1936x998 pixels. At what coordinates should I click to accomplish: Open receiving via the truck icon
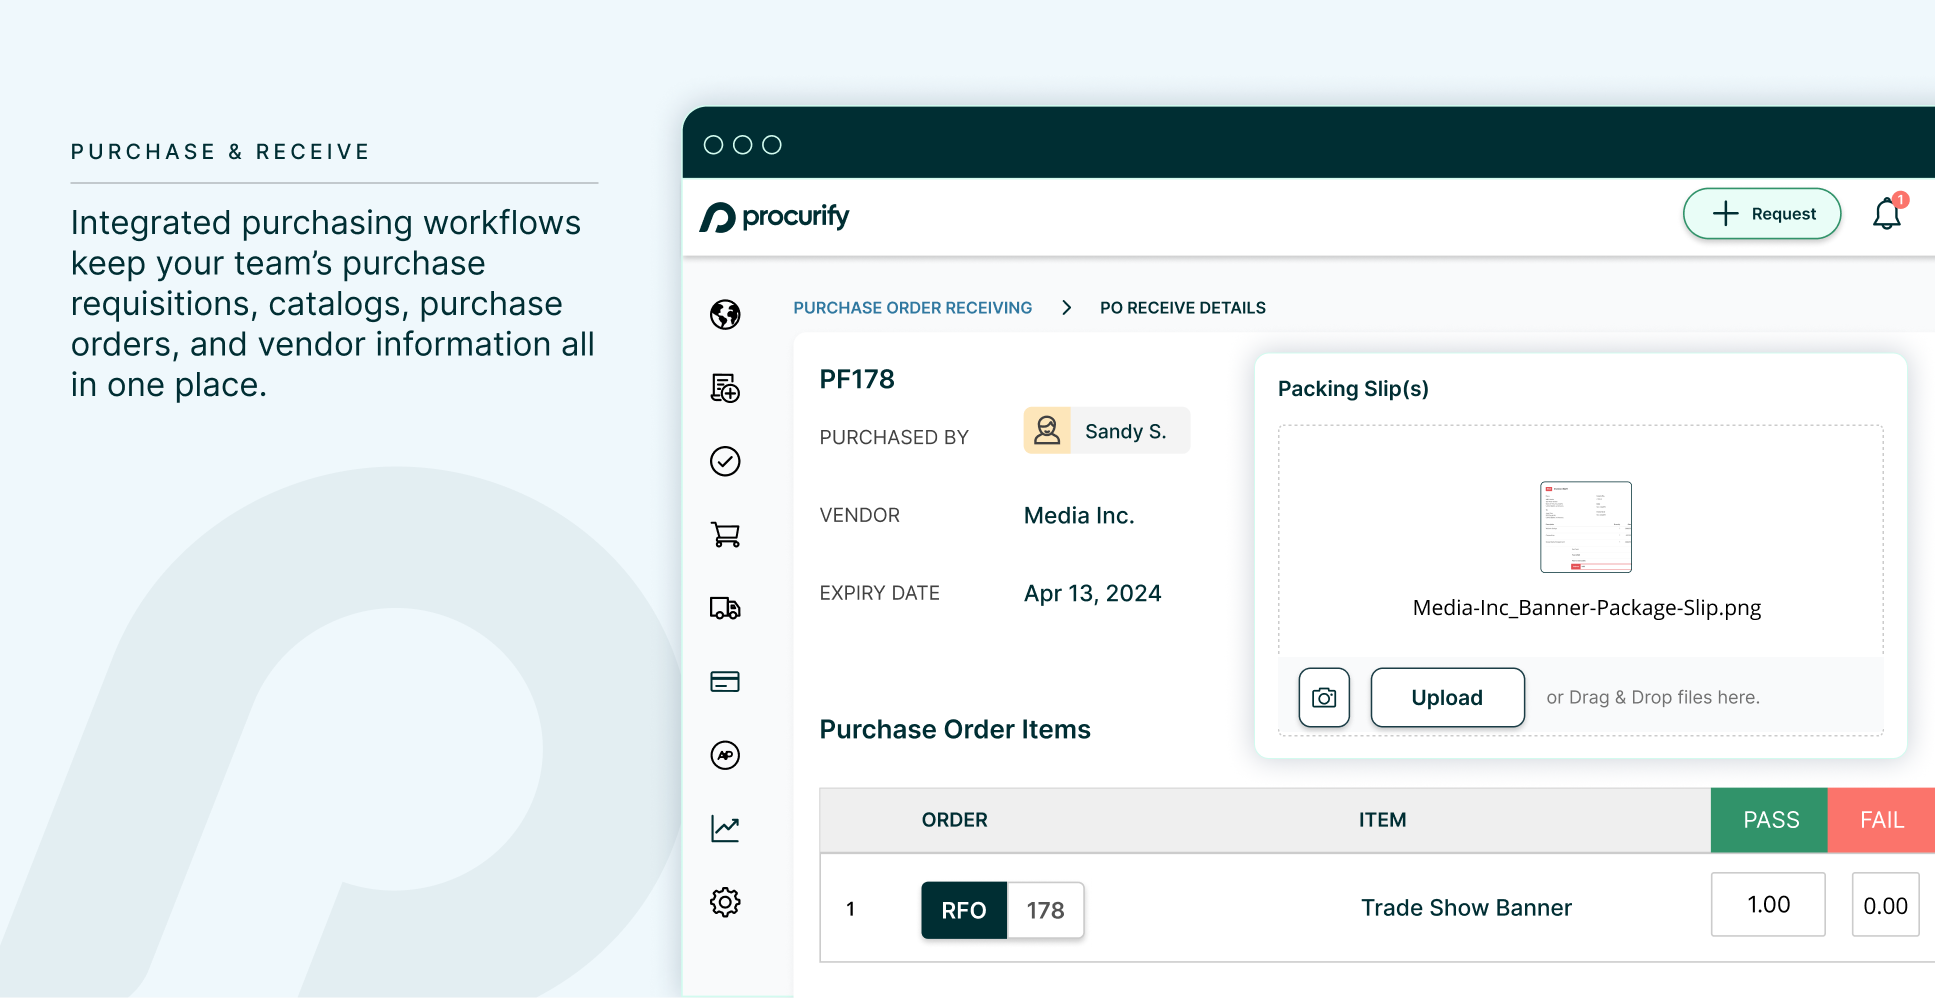click(725, 608)
